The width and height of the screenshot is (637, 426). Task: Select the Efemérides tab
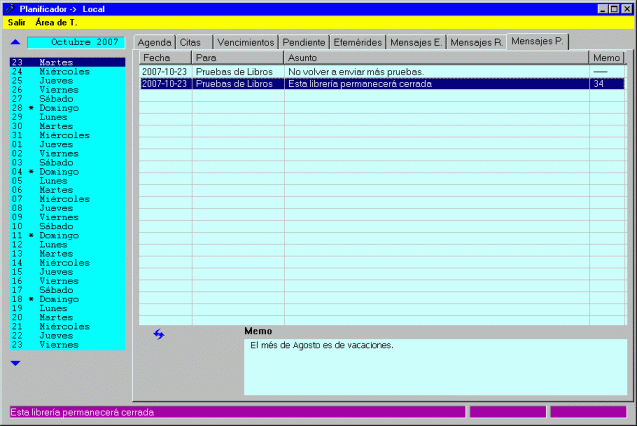357,43
